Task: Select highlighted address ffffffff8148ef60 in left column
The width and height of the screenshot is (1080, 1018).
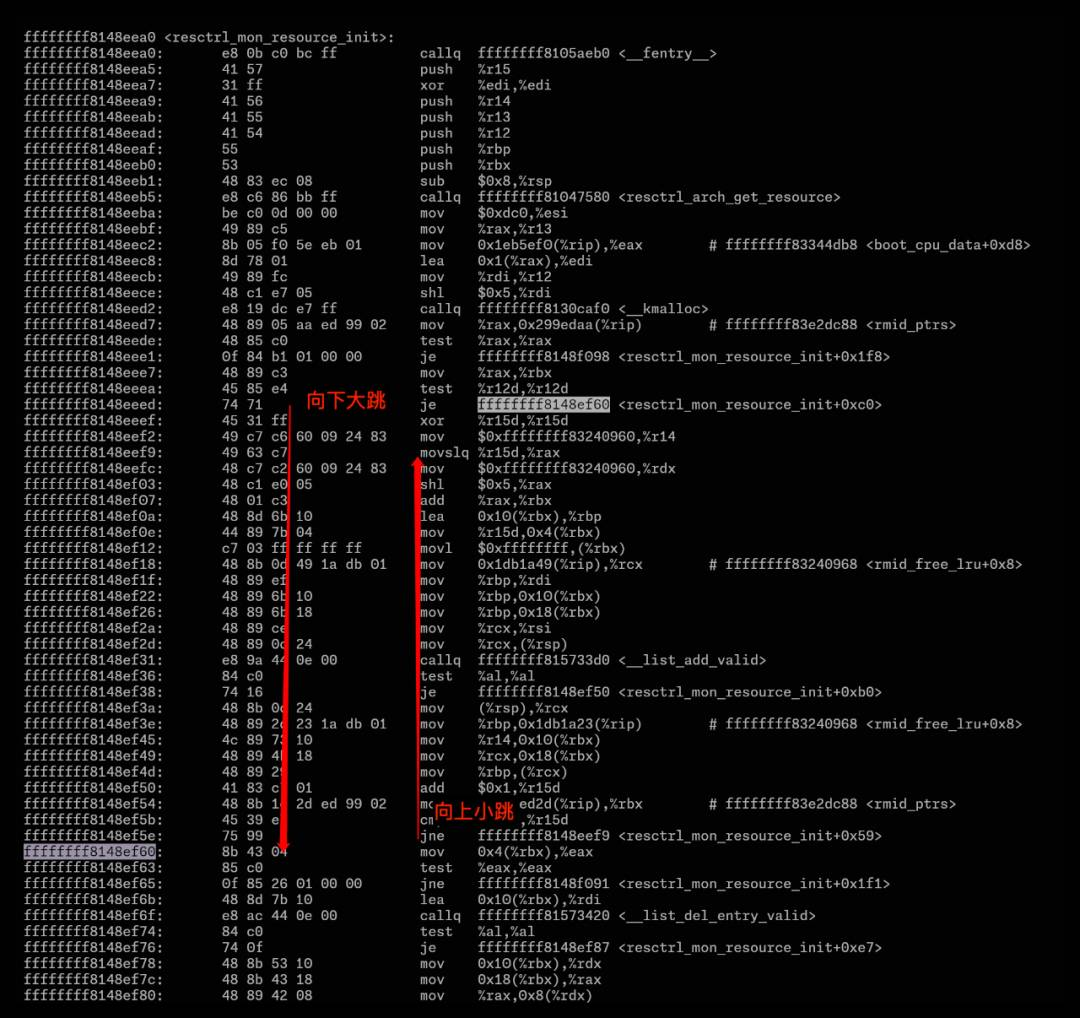Action: pyautogui.click(x=90, y=851)
